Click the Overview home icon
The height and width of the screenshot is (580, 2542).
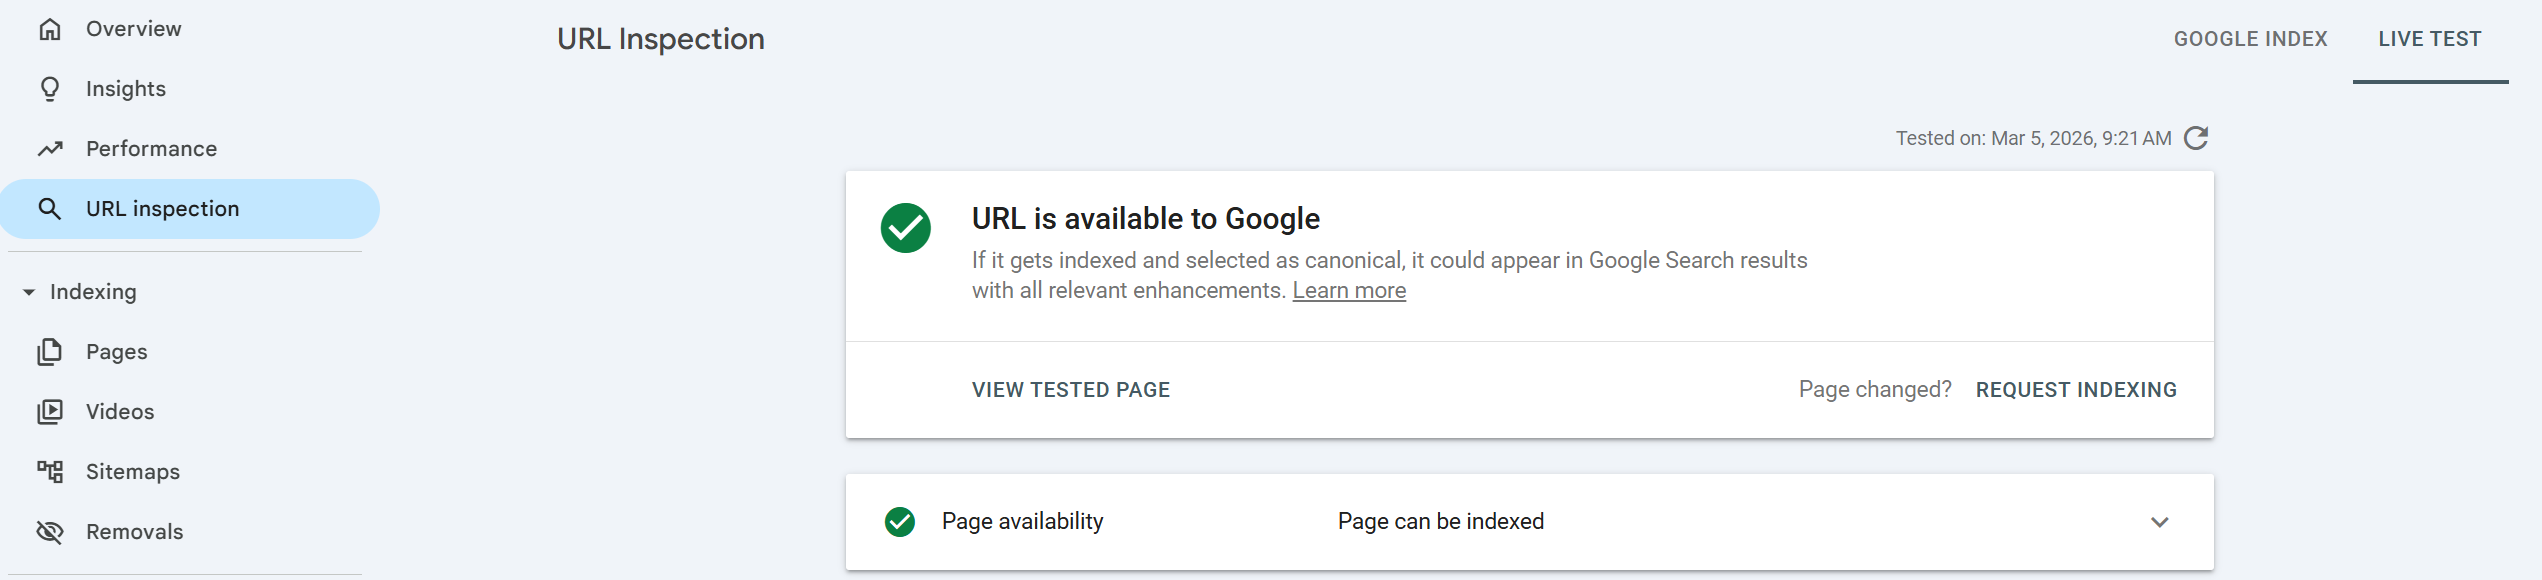[x=50, y=29]
